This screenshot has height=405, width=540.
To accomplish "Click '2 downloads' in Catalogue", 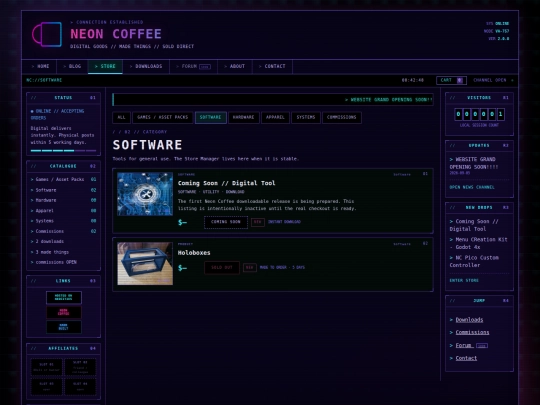I will (47, 242).
